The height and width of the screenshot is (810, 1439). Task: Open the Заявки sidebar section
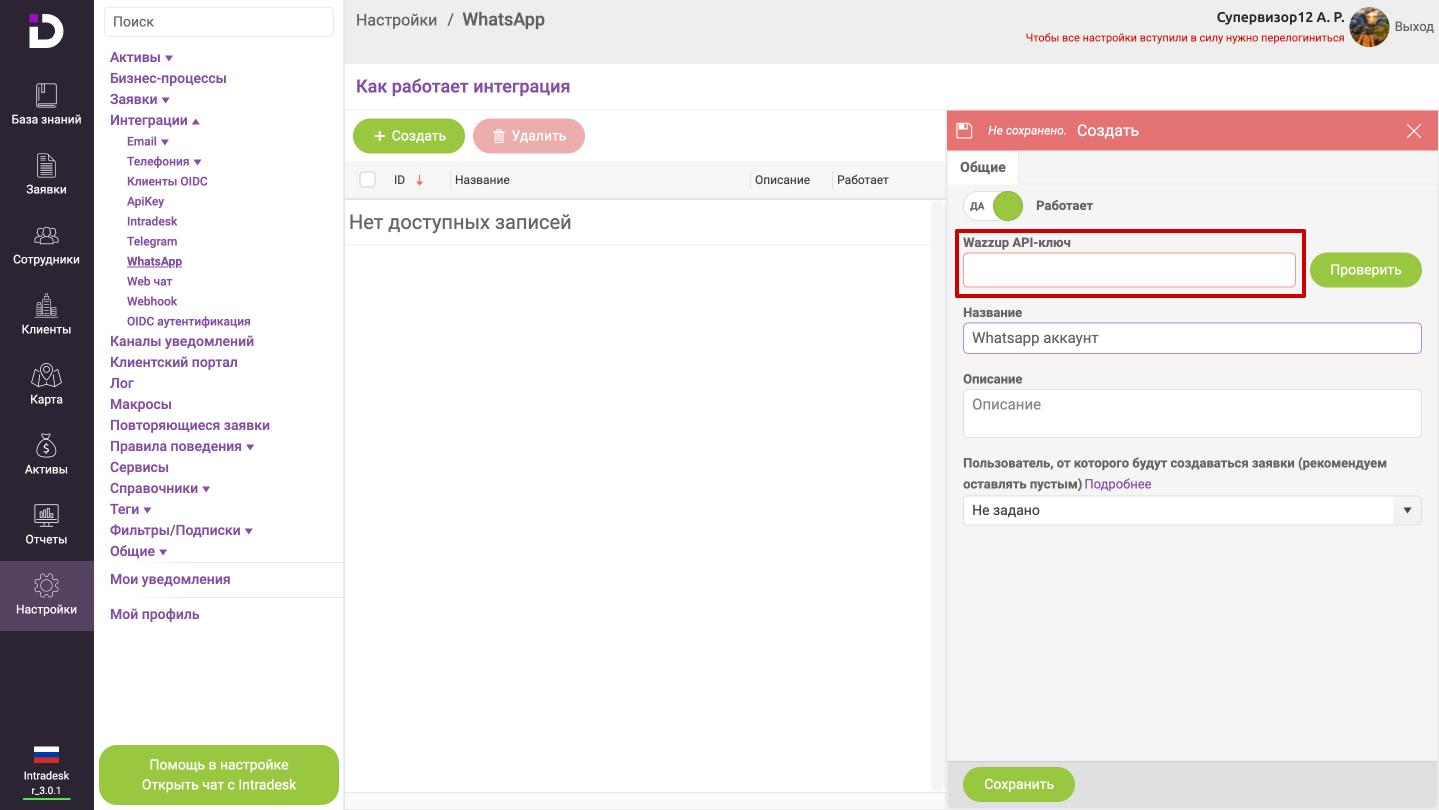[46, 175]
